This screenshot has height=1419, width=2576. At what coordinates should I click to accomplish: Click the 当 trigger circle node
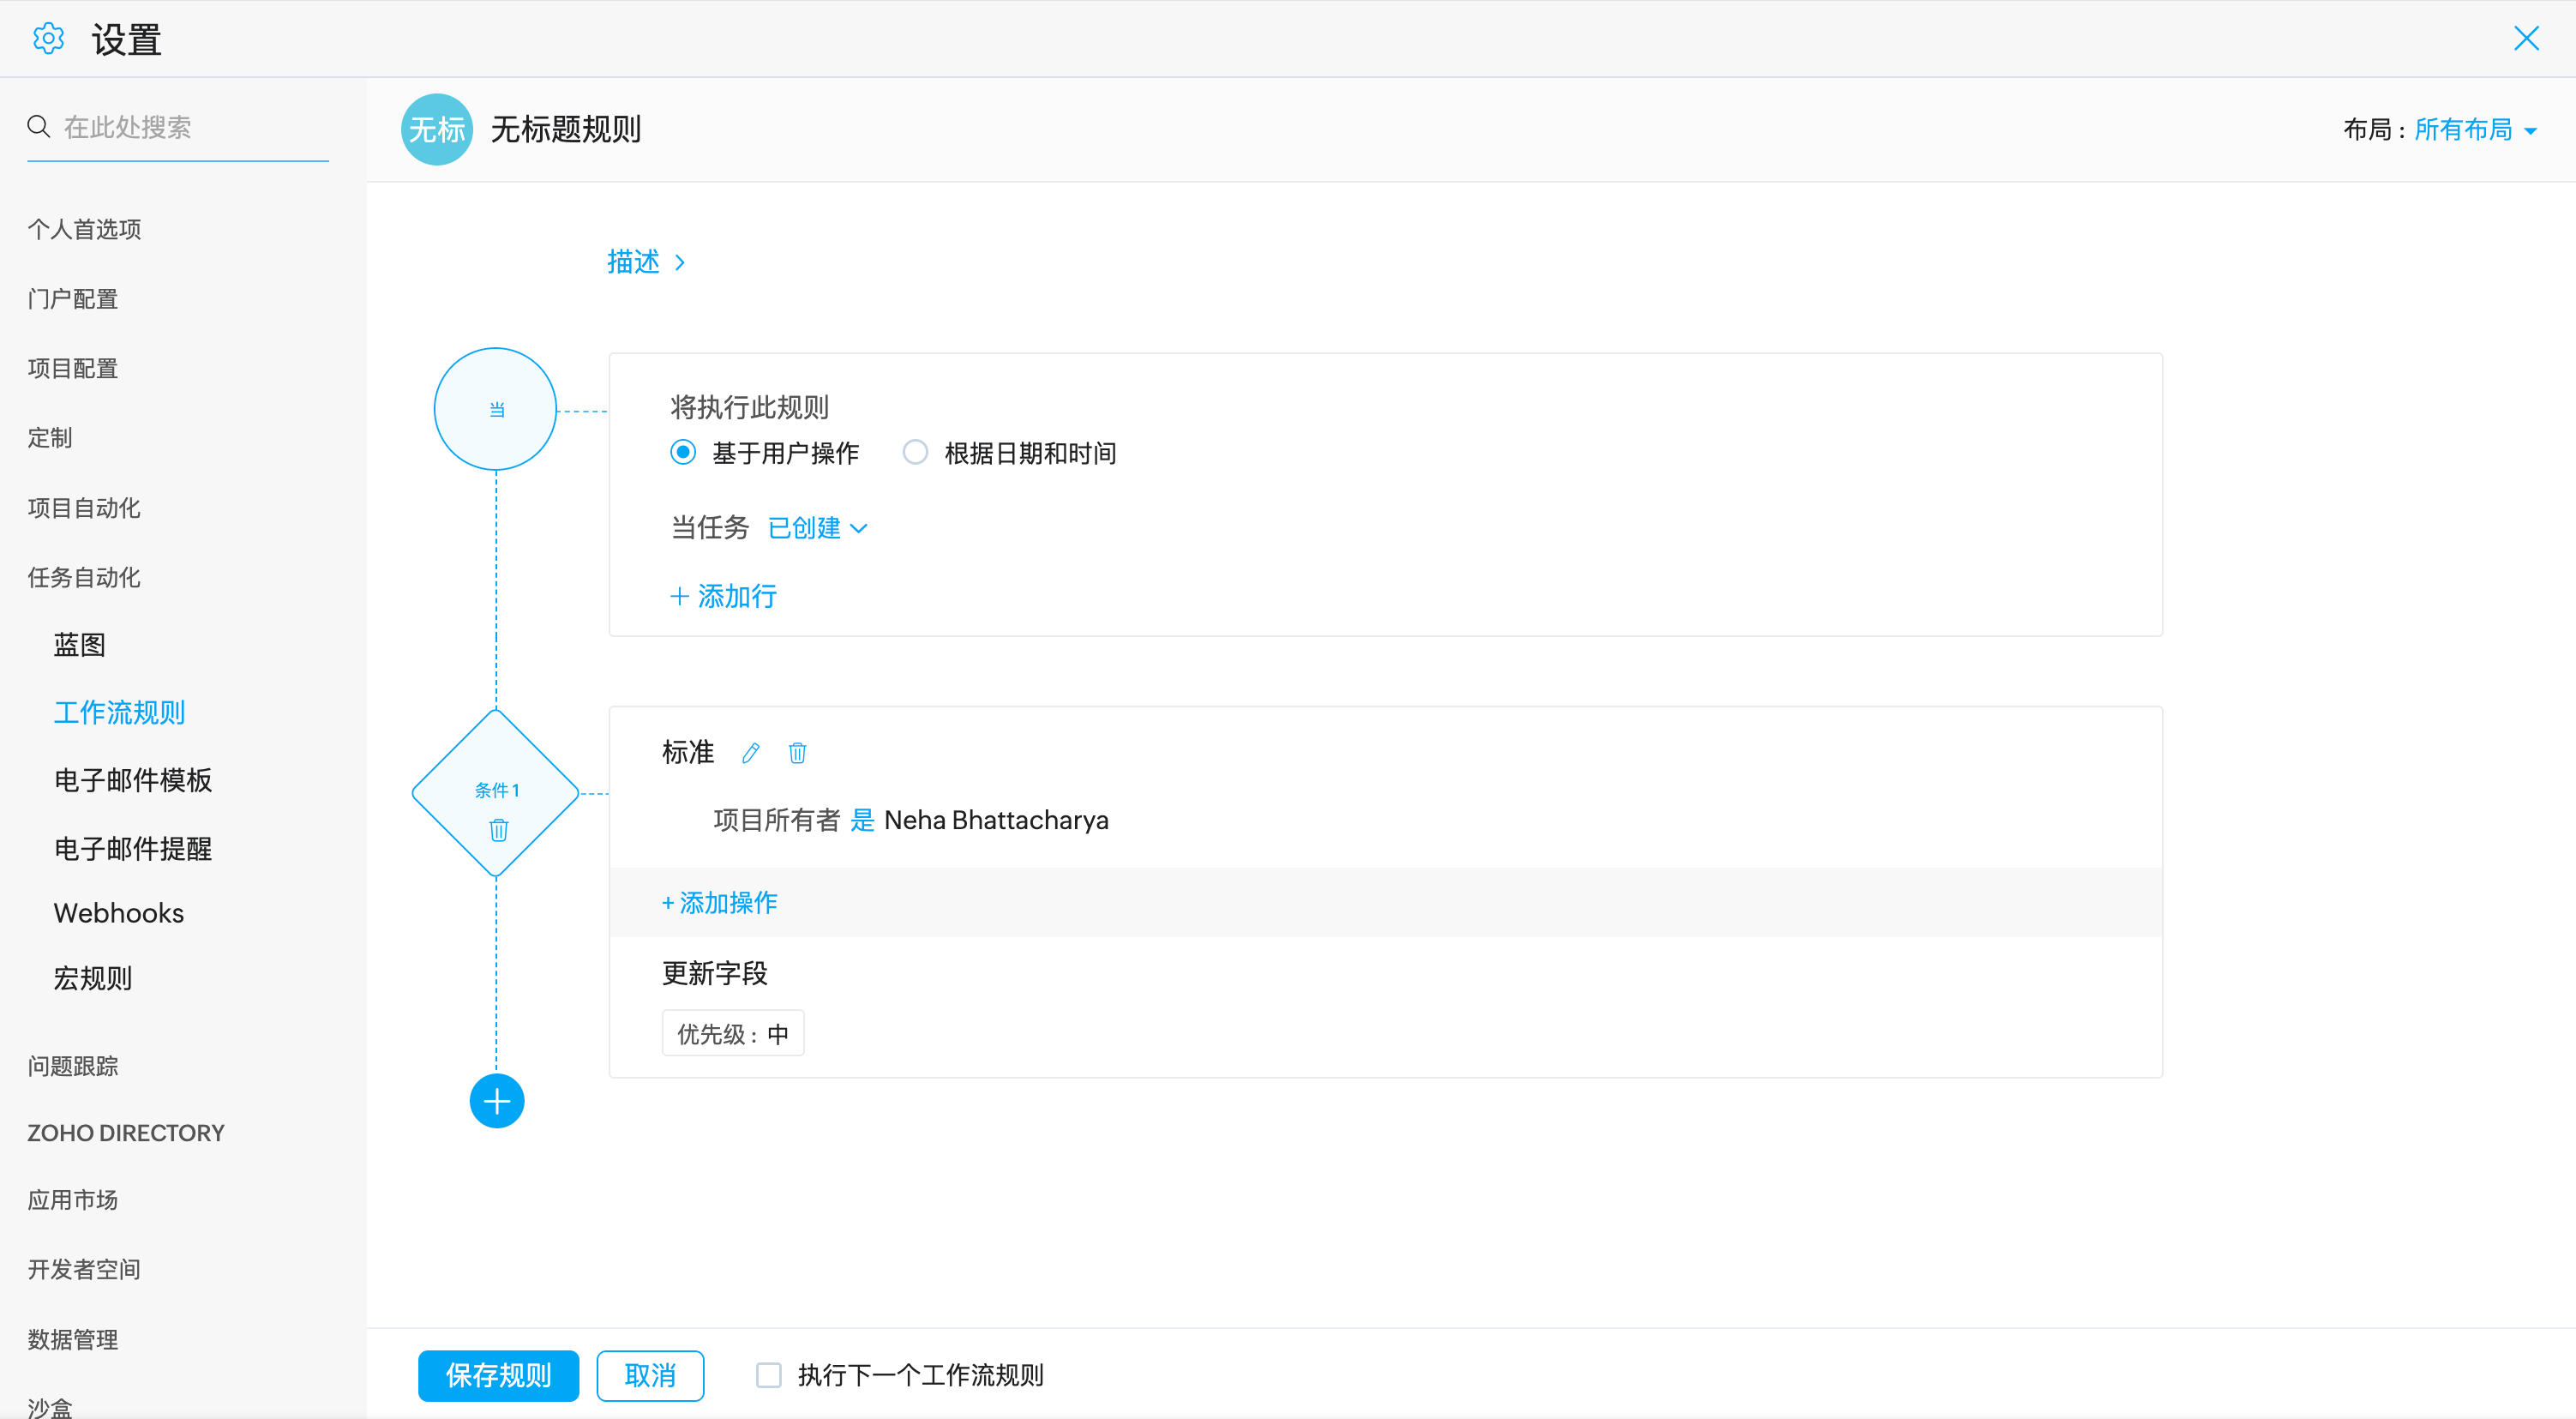coord(496,409)
